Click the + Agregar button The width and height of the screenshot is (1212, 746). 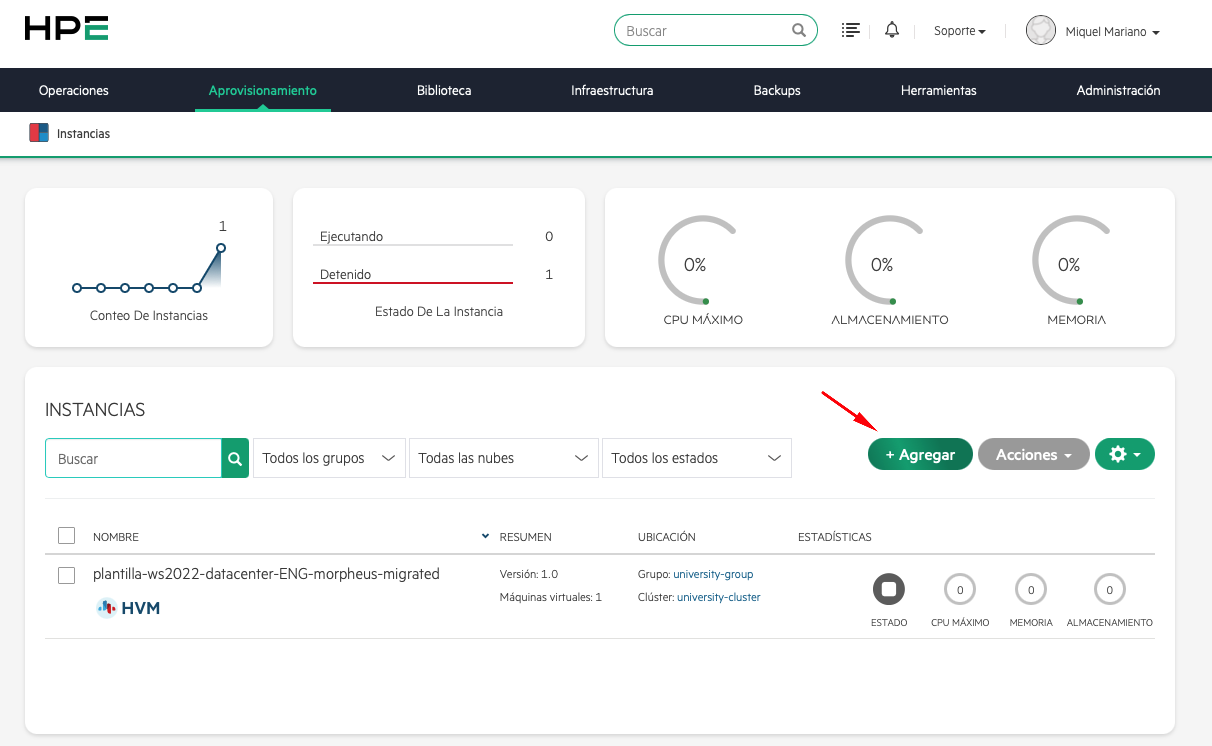tap(920, 454)
